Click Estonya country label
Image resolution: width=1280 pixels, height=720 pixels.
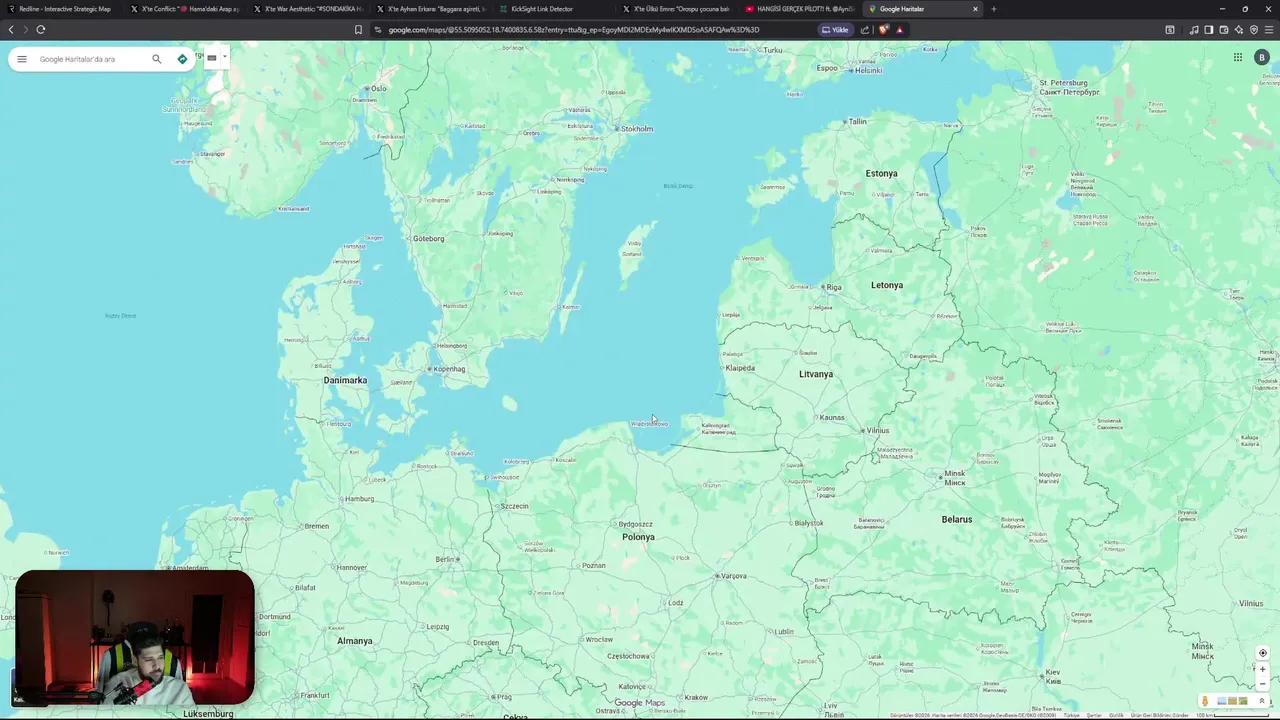click(882, 173)
